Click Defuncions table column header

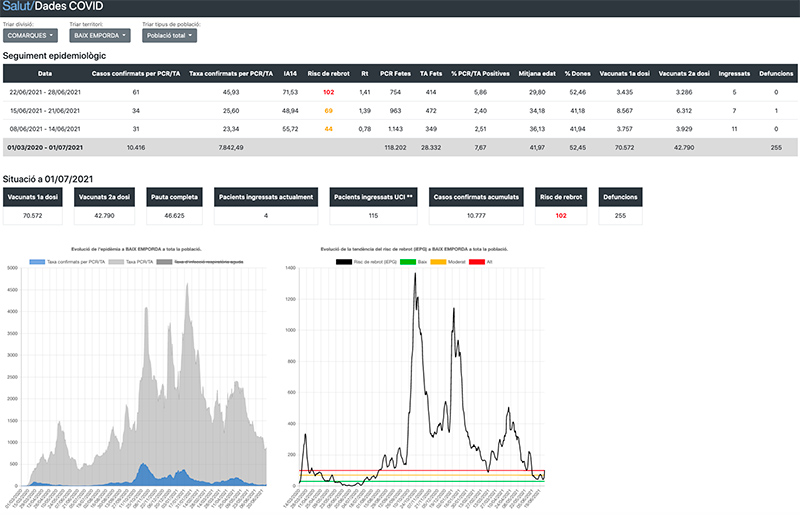776,73
